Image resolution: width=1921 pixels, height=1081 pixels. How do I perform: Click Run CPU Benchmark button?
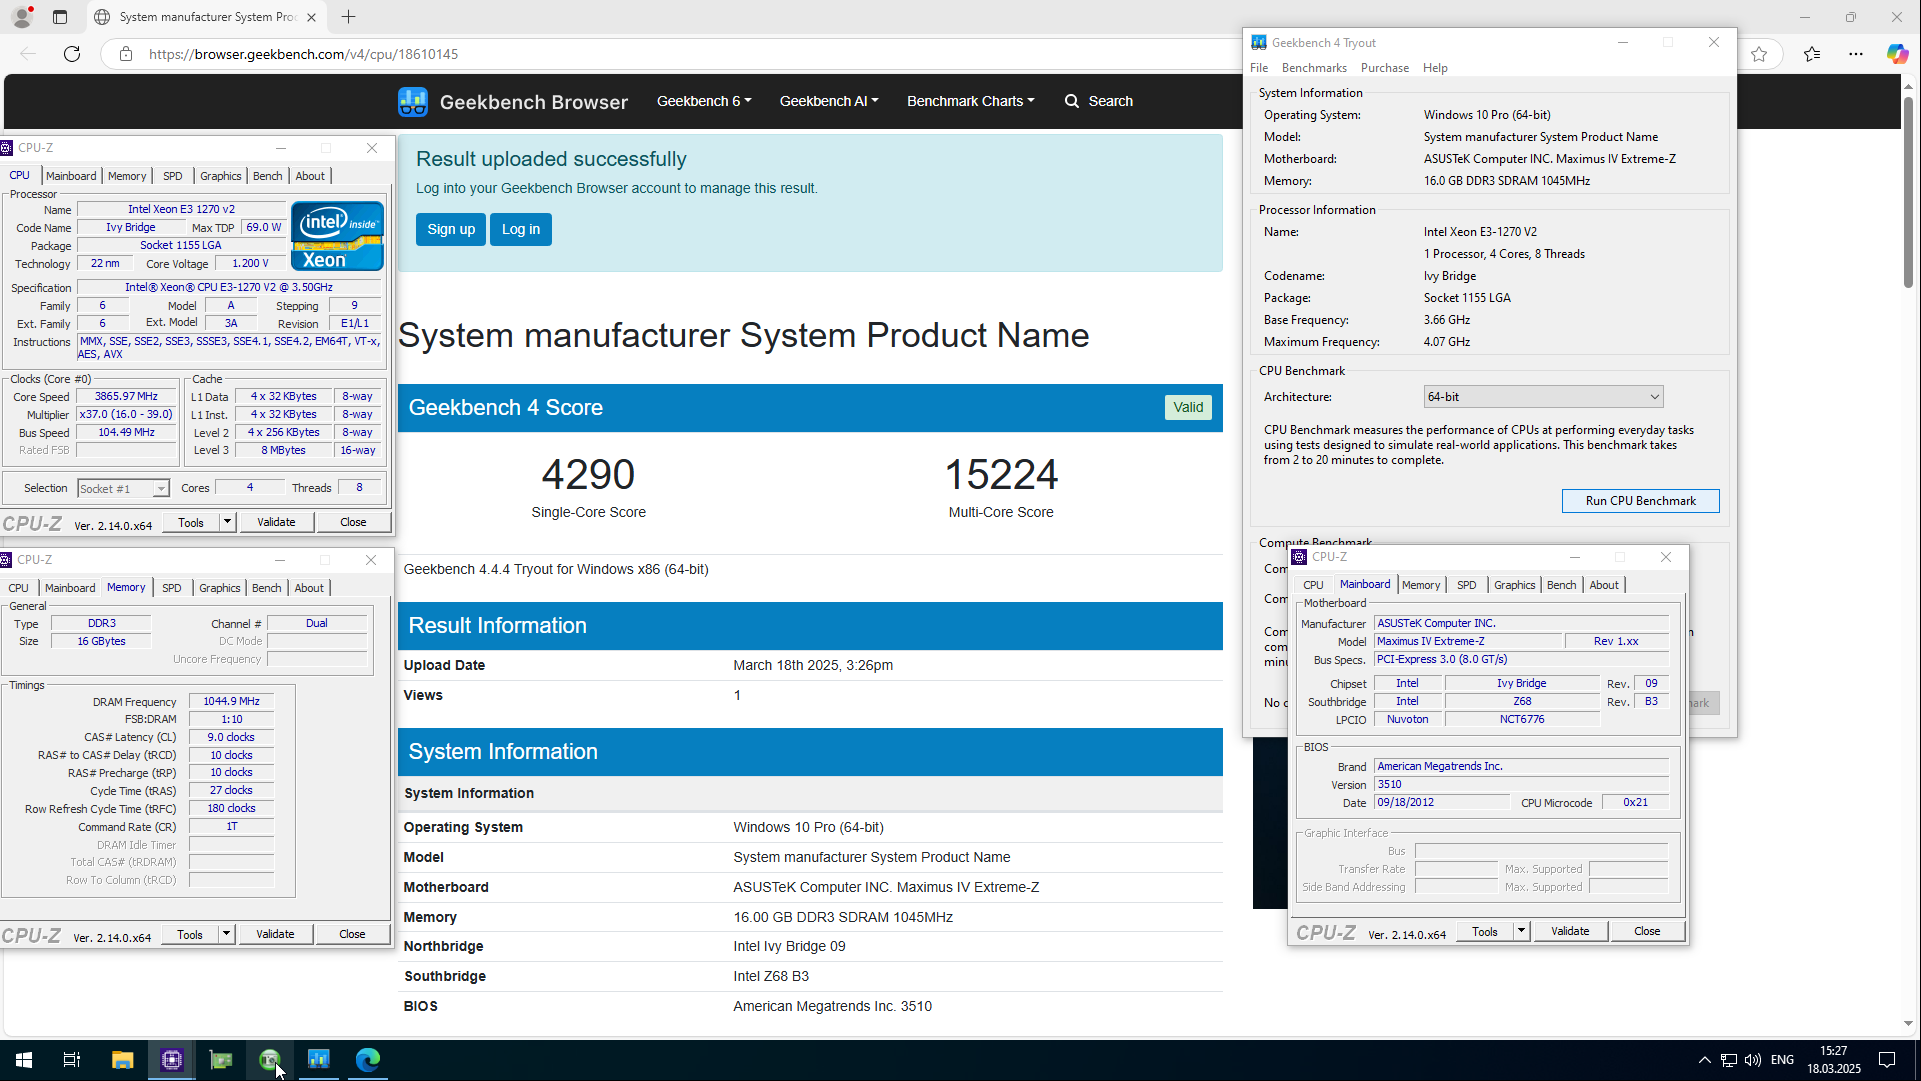tap(1640, 501)
